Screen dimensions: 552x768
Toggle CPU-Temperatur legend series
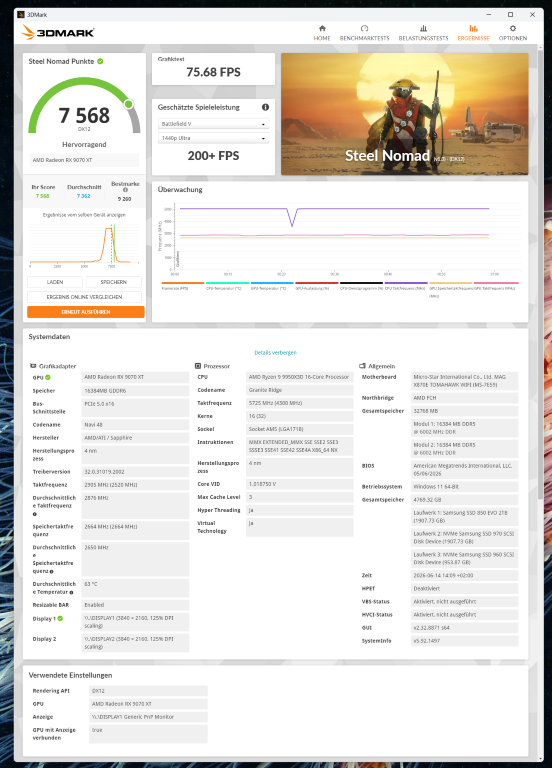[x=227, y=286]
